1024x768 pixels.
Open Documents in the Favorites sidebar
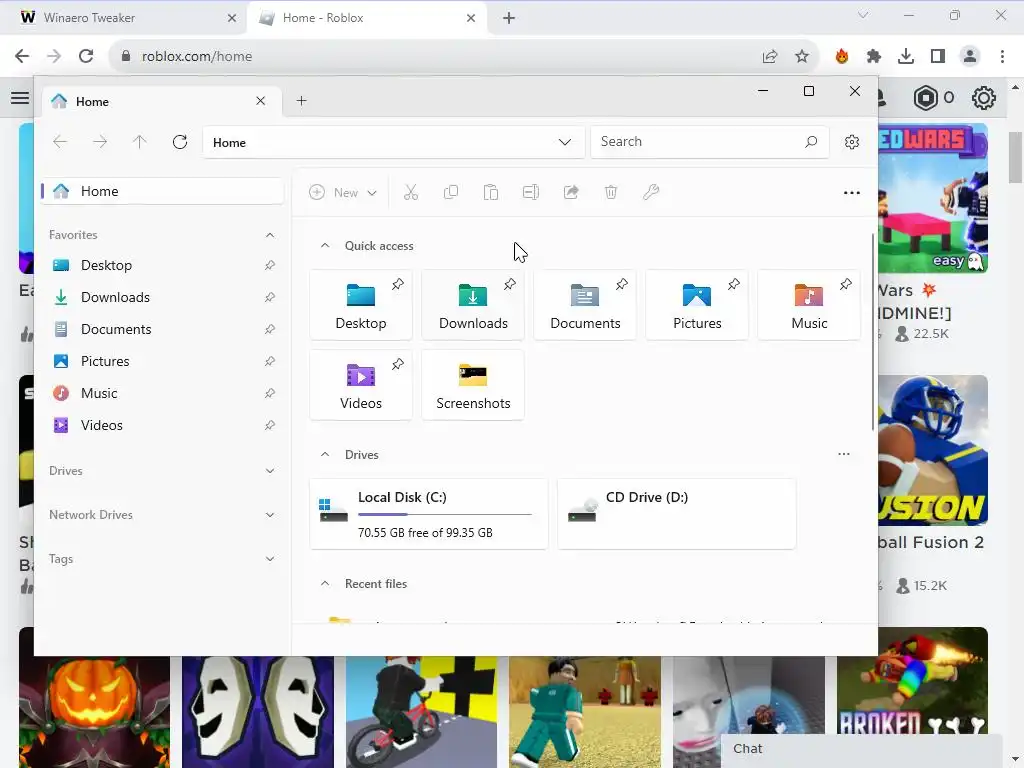[163, 329]
